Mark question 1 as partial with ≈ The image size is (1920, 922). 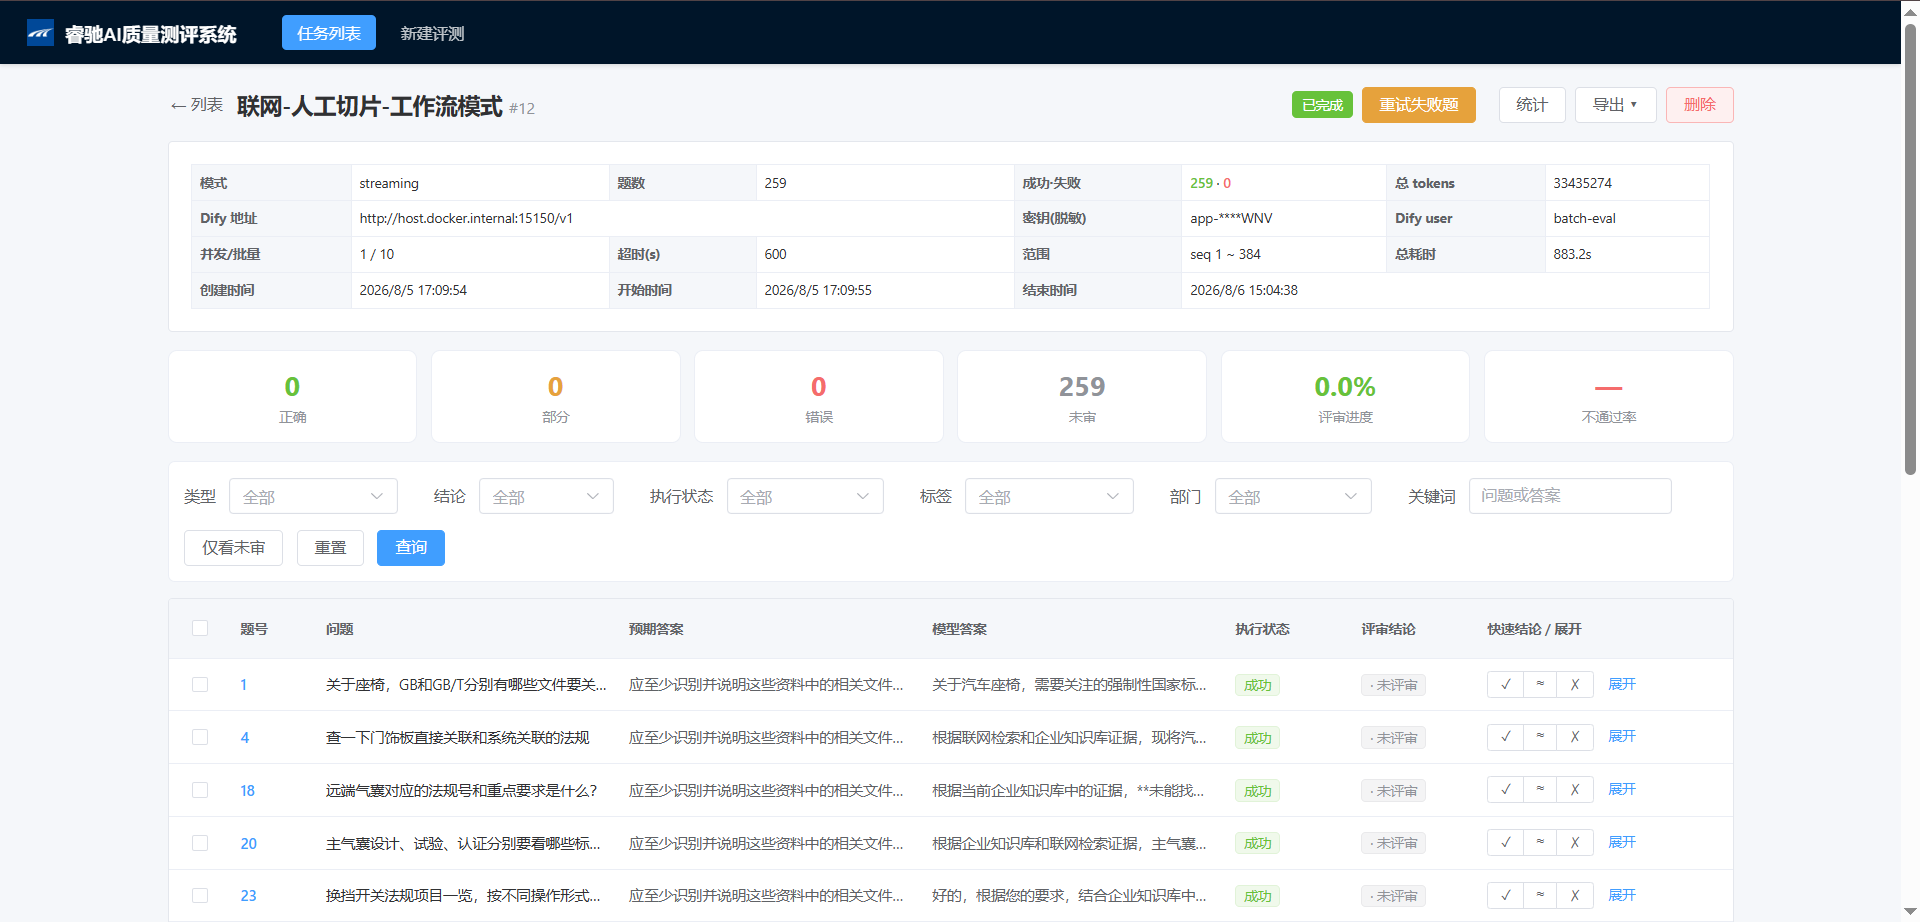click(1540, 684)
